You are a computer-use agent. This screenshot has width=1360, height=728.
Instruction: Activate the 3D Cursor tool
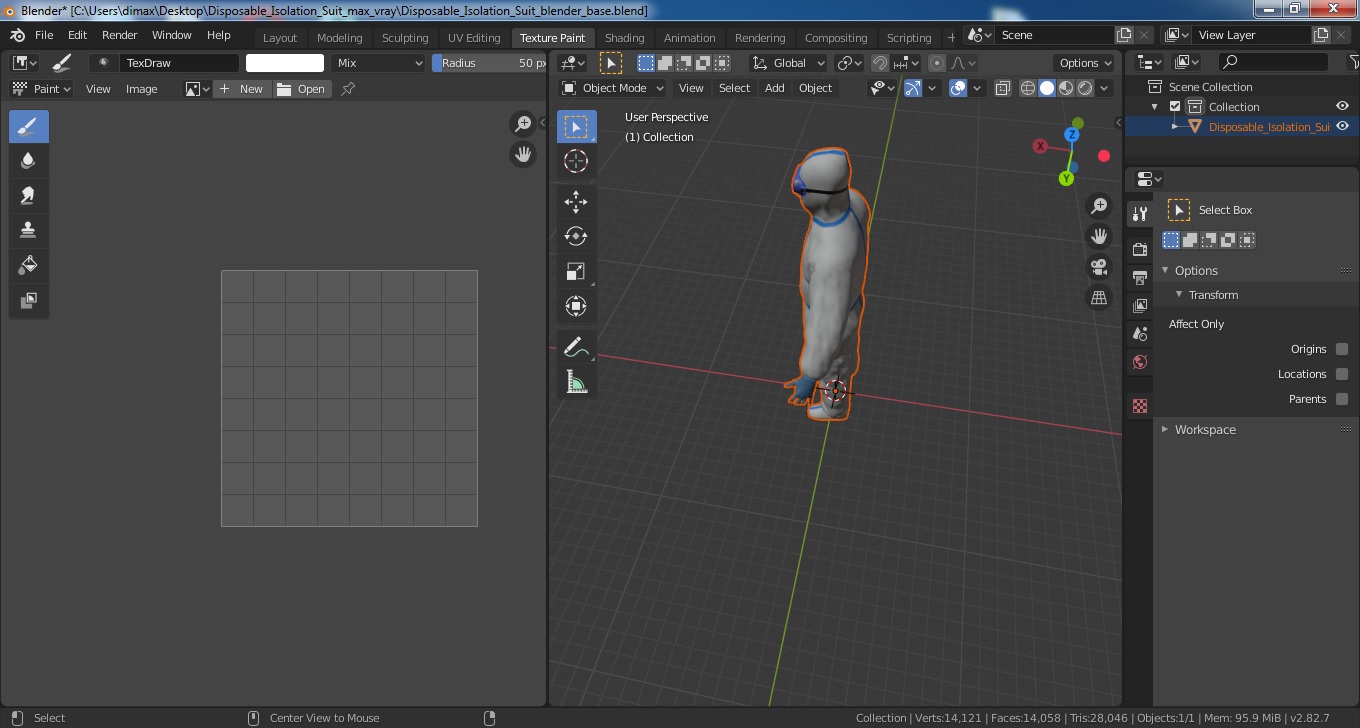coord(576,162)
